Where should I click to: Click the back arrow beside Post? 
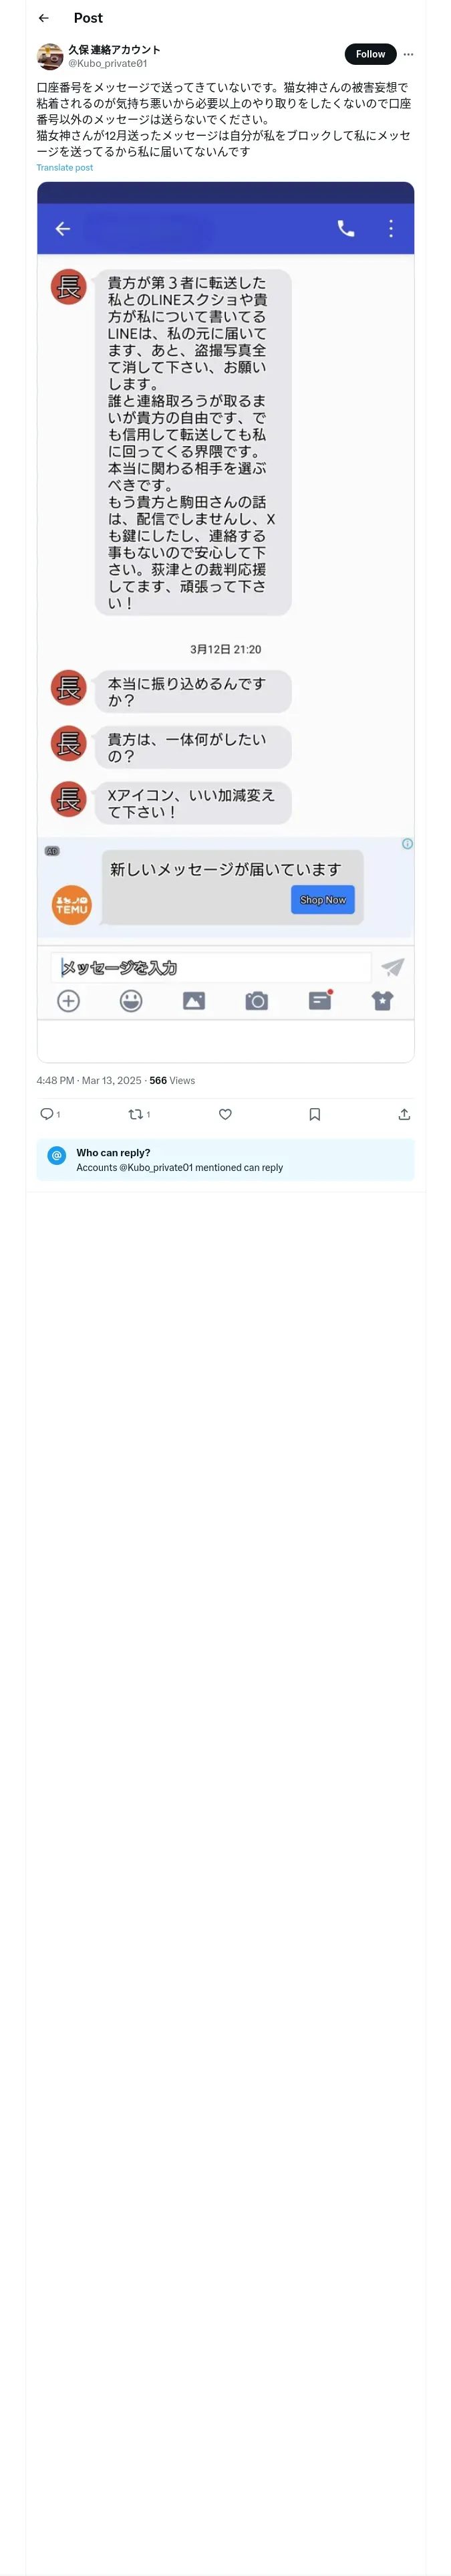[43, 18]
